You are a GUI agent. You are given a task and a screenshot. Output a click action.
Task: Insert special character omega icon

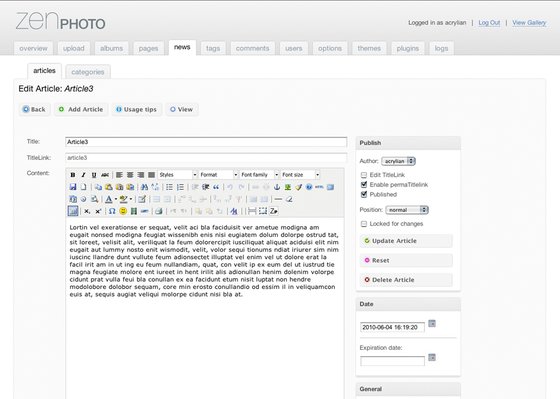point(112,211)
